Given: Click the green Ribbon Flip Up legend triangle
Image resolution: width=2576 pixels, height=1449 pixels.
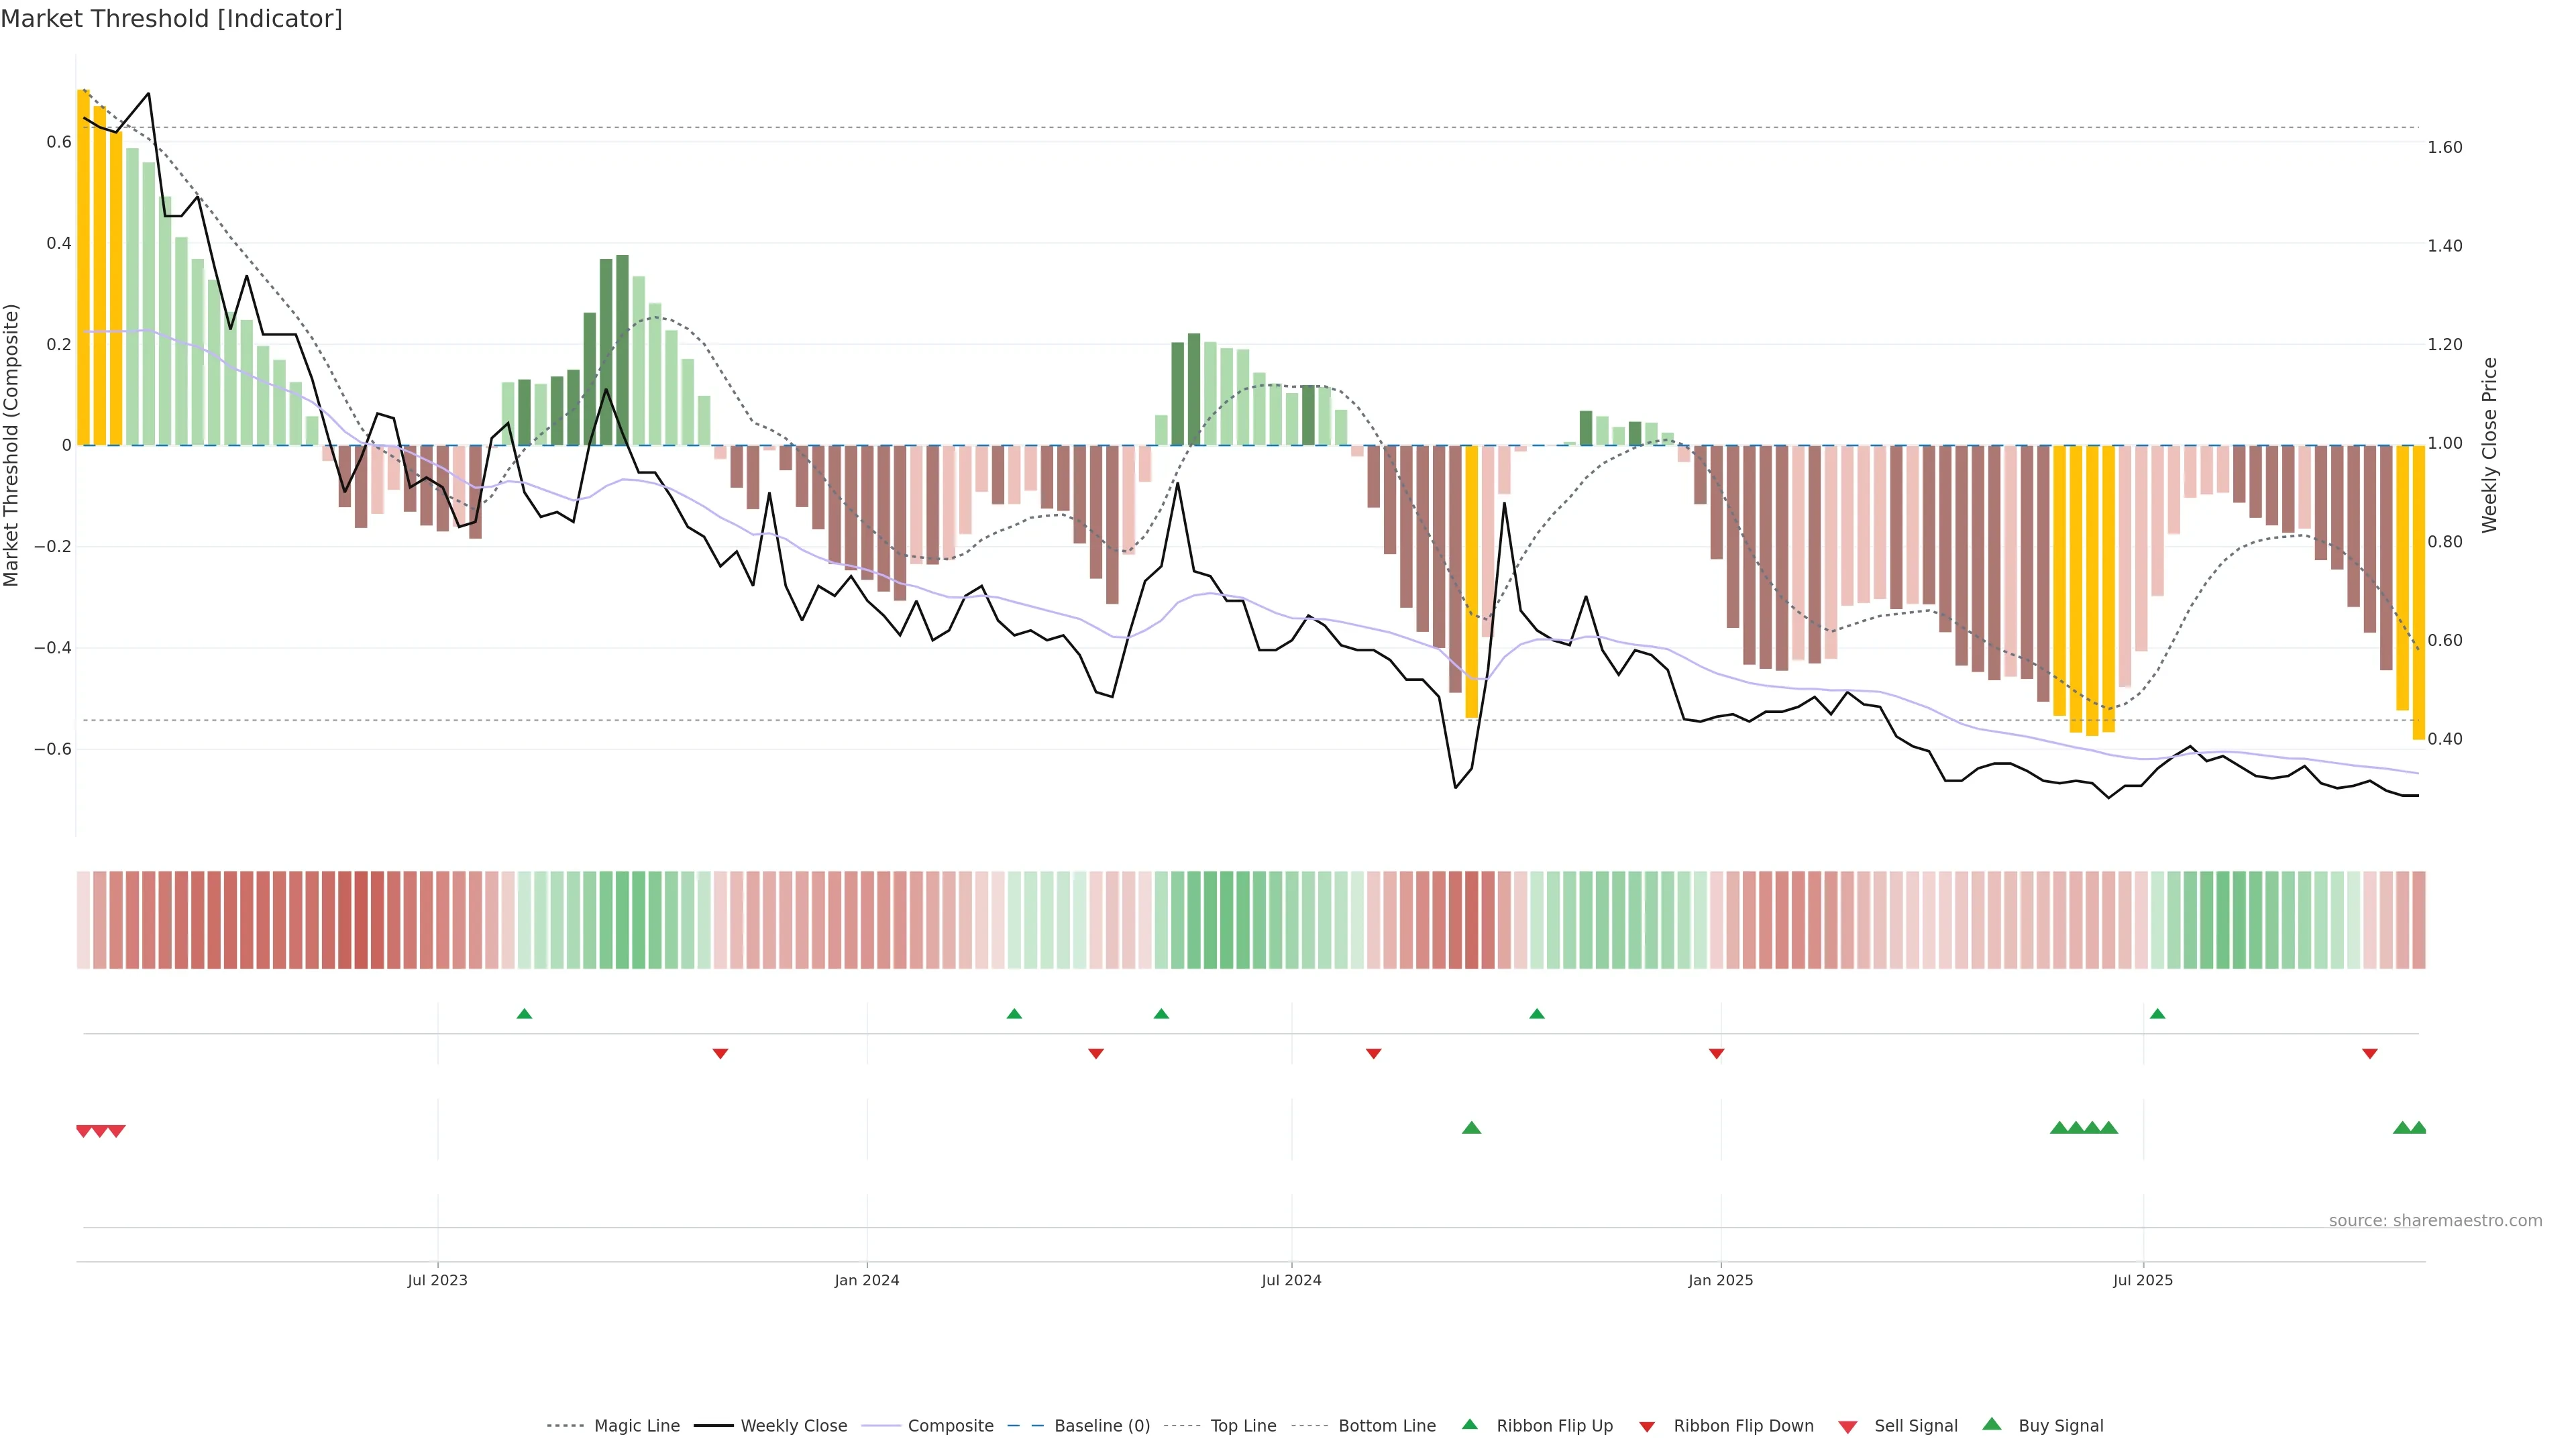Looking at the screenshot, I should click(1469, 1425).
